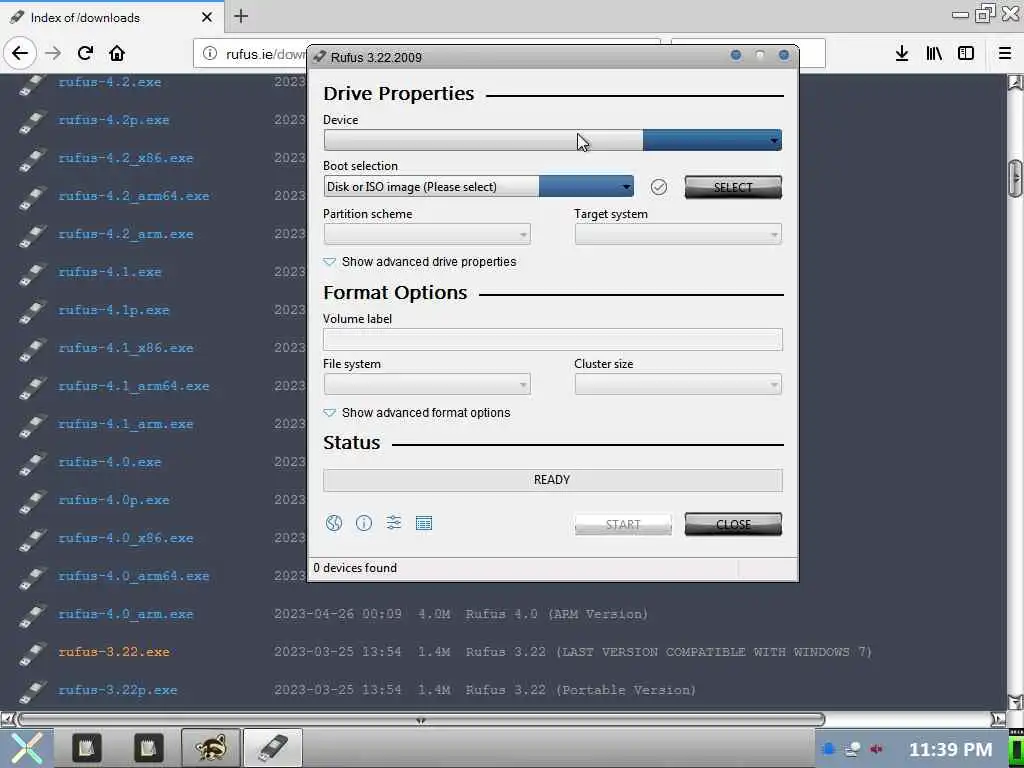Click the blue tray icon near clock

click(828, 749)
